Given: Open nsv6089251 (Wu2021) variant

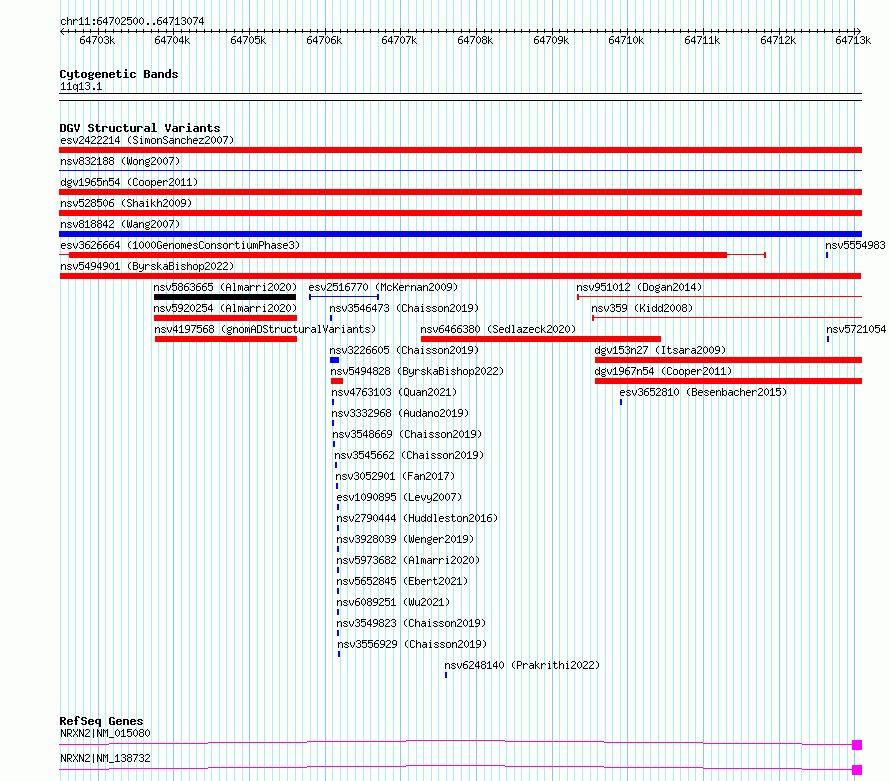Looking at the screenshot, I should pos(393,602).
